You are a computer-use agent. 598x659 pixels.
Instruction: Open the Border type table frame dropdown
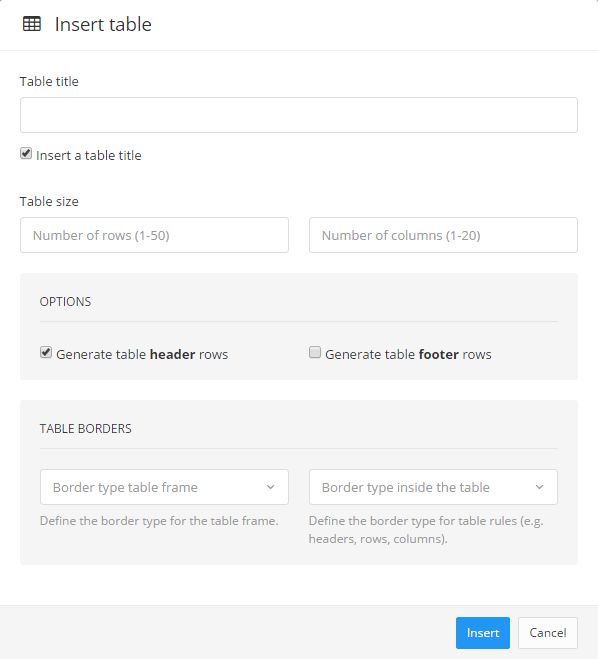[x=164, y=487]
